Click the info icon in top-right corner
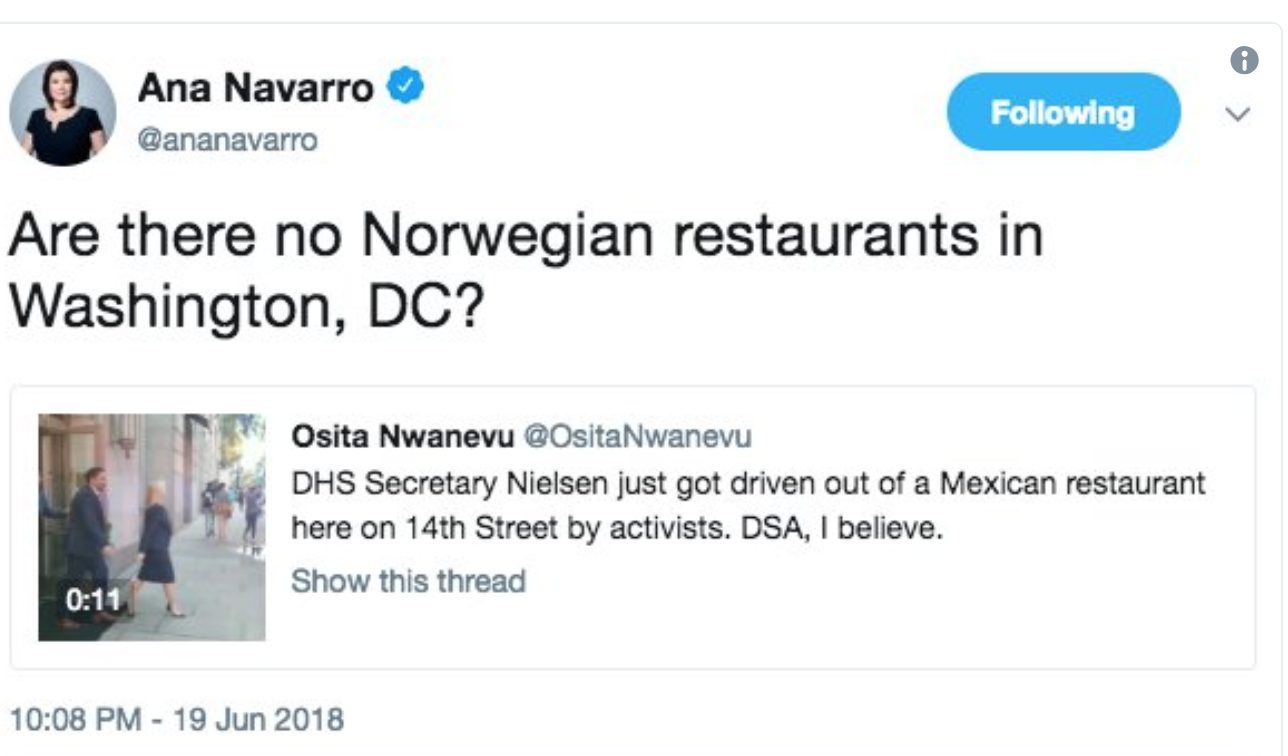The width and height of the screenshot is (1288, 756). tap(1243, 60)
